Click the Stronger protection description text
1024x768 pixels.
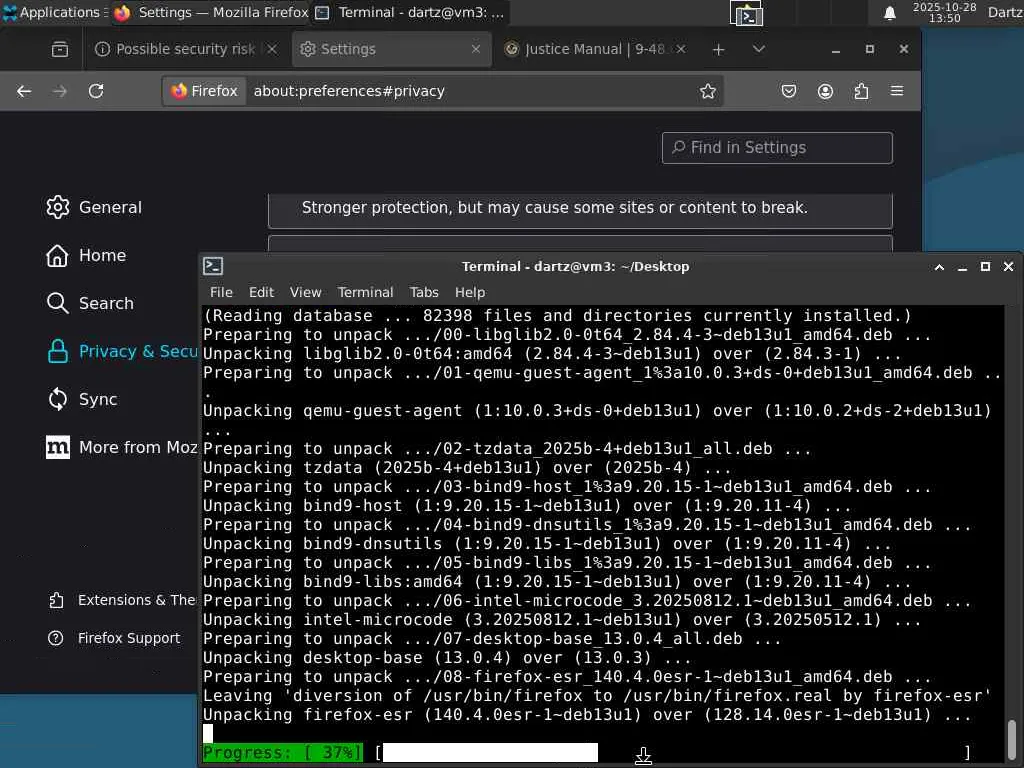tap(554, 208)
